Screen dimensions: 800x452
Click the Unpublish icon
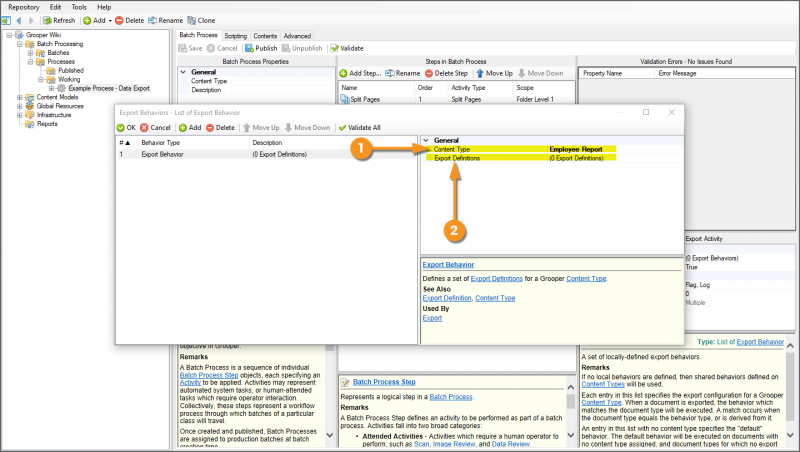click(286, 48)
